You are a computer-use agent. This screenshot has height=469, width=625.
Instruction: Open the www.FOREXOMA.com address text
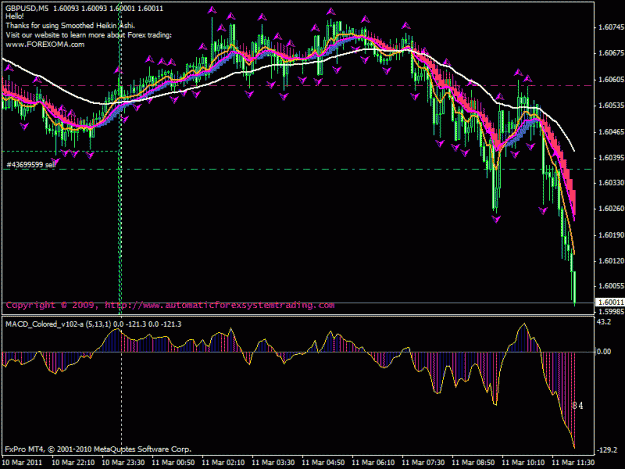(45, 44)
